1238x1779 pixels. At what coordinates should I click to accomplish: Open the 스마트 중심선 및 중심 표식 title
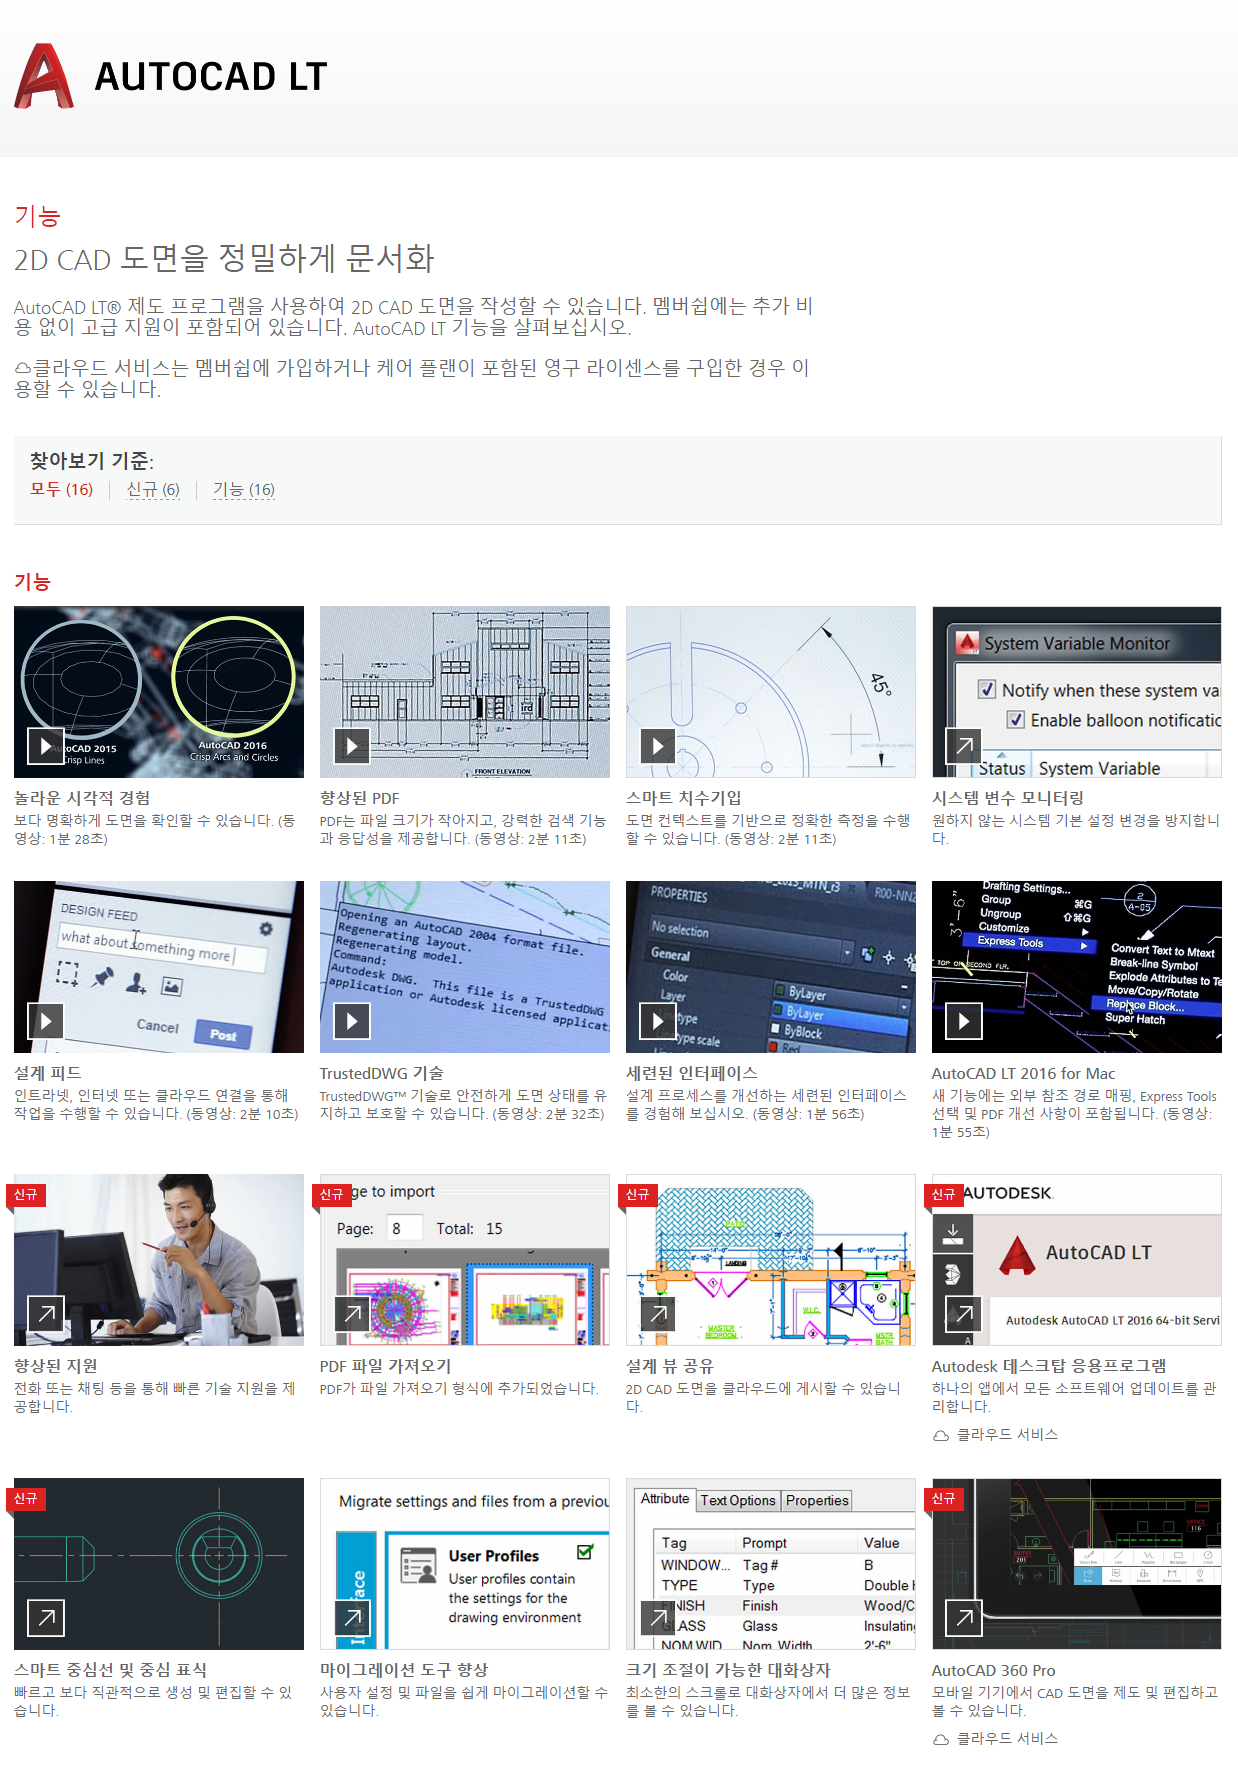click(x=110, y=1670)
